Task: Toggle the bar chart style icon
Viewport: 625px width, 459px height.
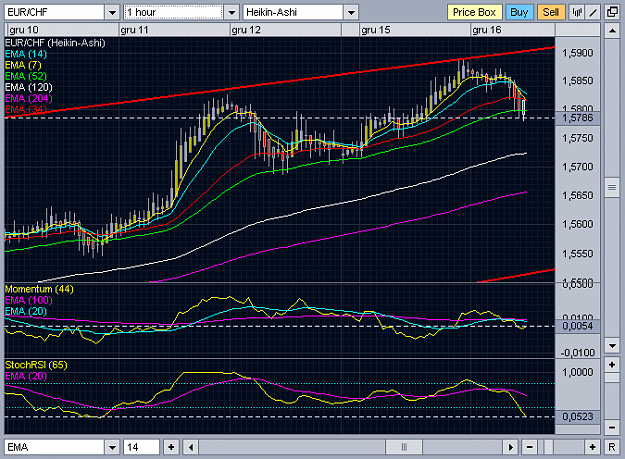Action: coord(577,12)
